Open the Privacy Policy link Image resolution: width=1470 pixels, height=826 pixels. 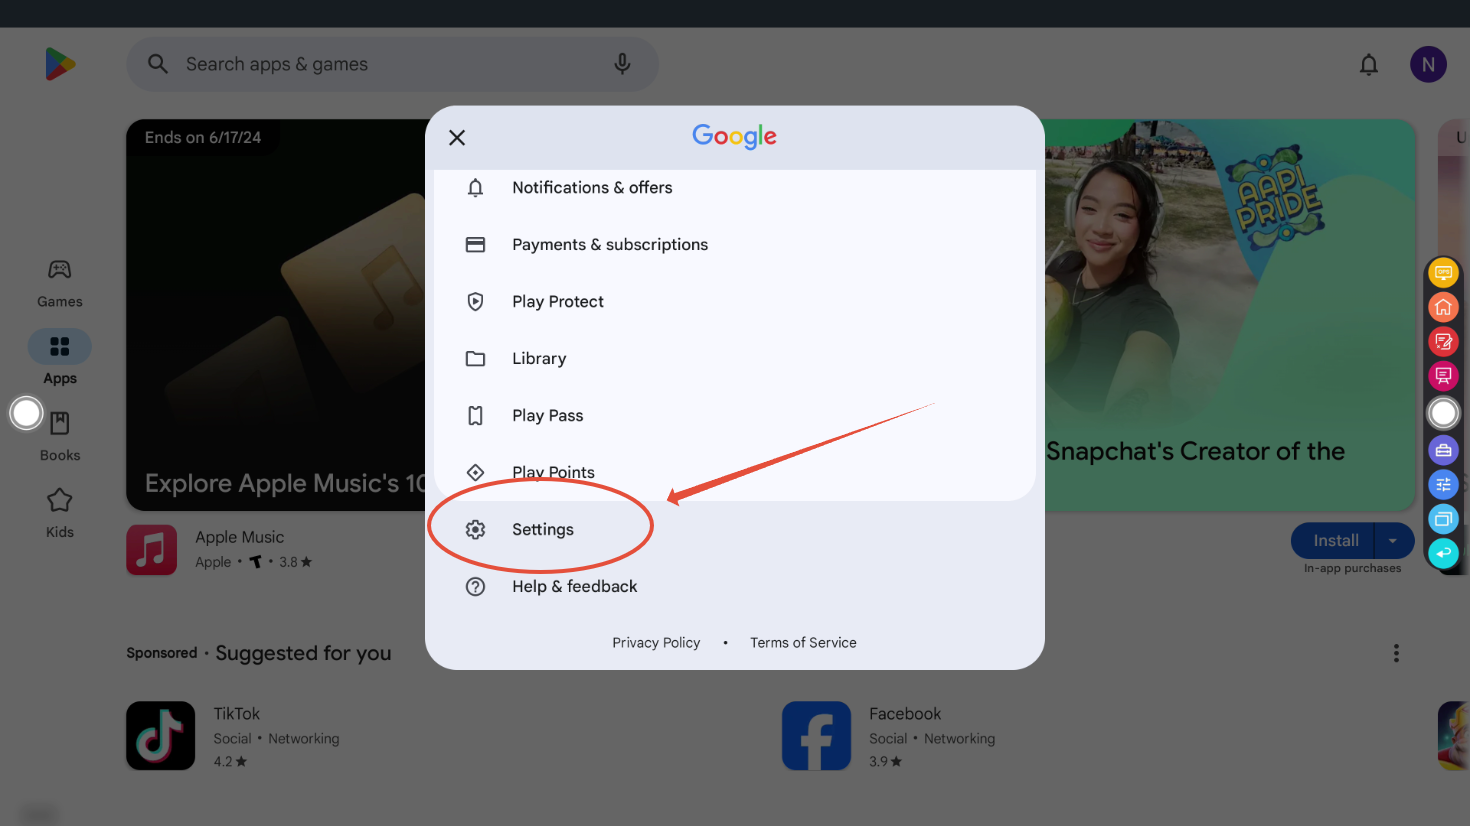tap(656, 643)
